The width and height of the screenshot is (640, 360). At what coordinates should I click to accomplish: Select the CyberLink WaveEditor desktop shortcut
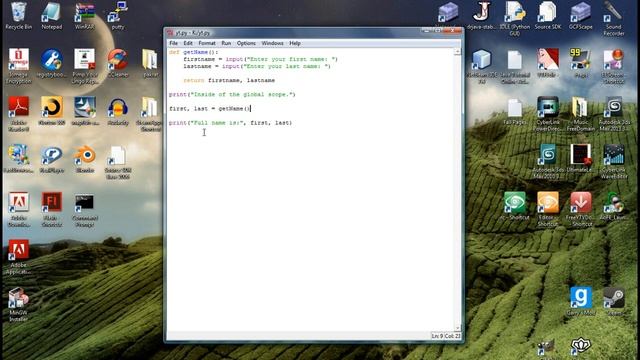(x=613, y=162)
